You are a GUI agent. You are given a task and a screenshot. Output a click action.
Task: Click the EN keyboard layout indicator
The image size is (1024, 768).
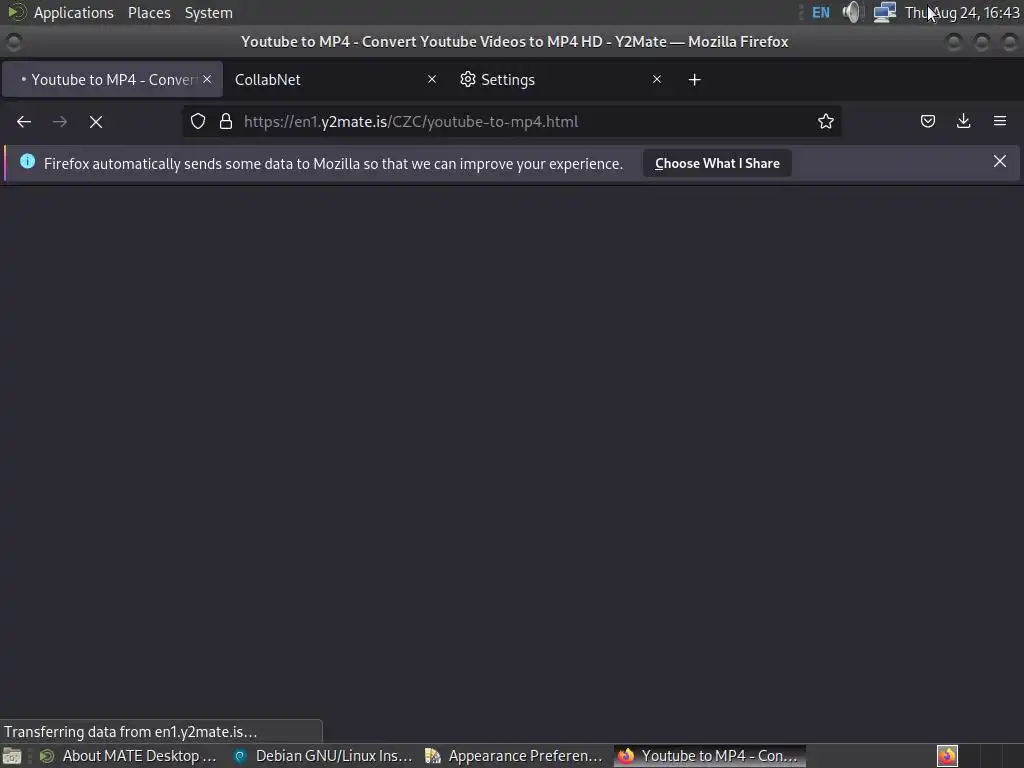[821, 12]
